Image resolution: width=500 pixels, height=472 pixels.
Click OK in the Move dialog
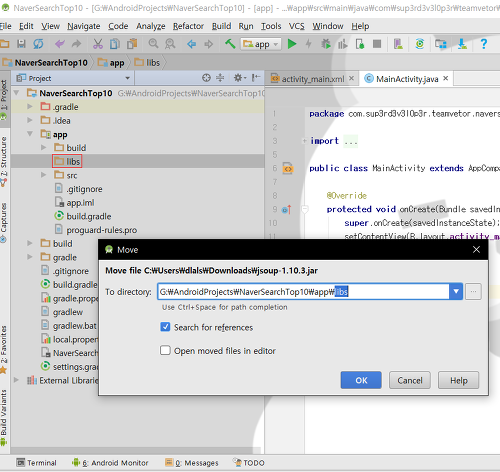click(361, 380)
